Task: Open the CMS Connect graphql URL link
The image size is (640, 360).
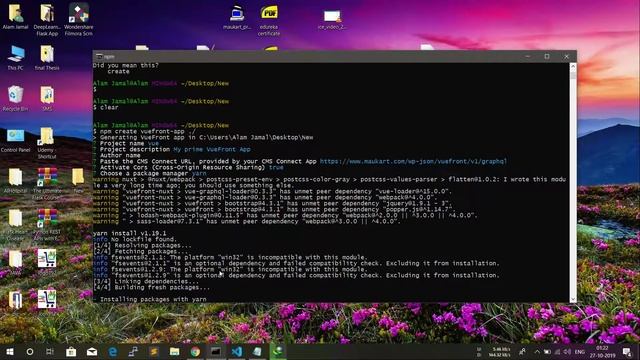Action: (x=413, y=162)
